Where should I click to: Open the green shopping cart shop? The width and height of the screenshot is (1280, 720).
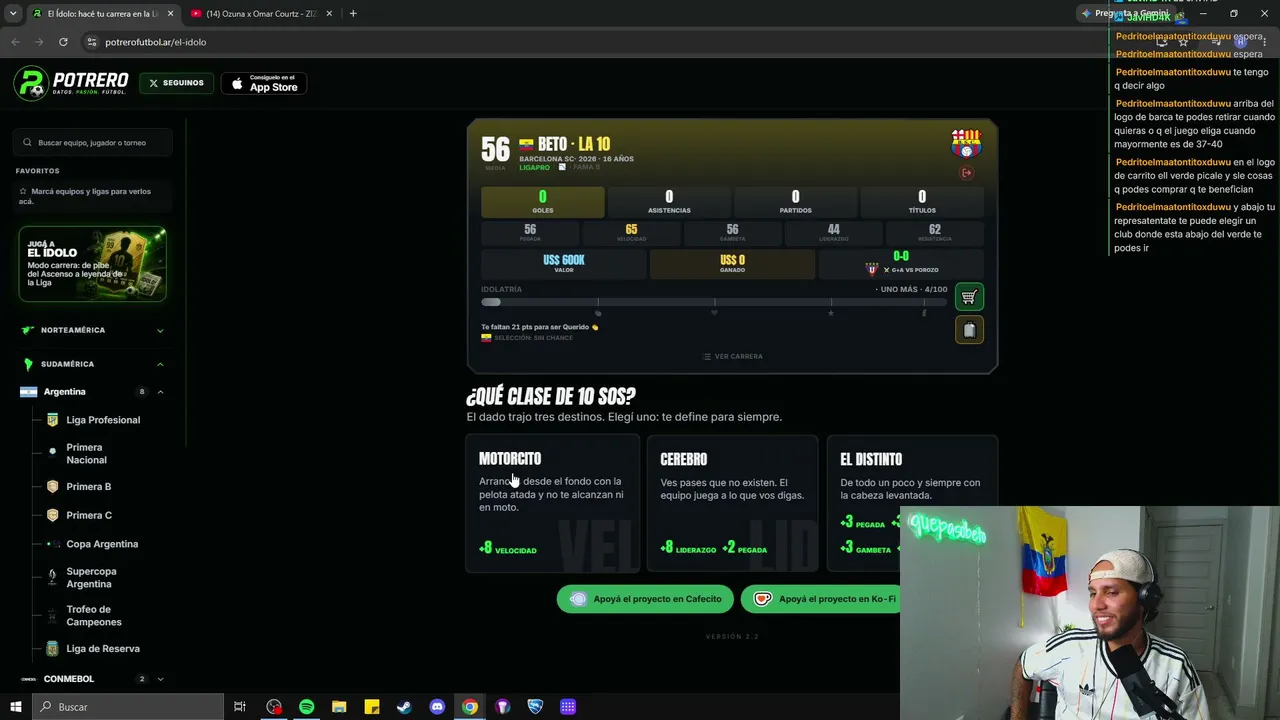click(969, 297)
